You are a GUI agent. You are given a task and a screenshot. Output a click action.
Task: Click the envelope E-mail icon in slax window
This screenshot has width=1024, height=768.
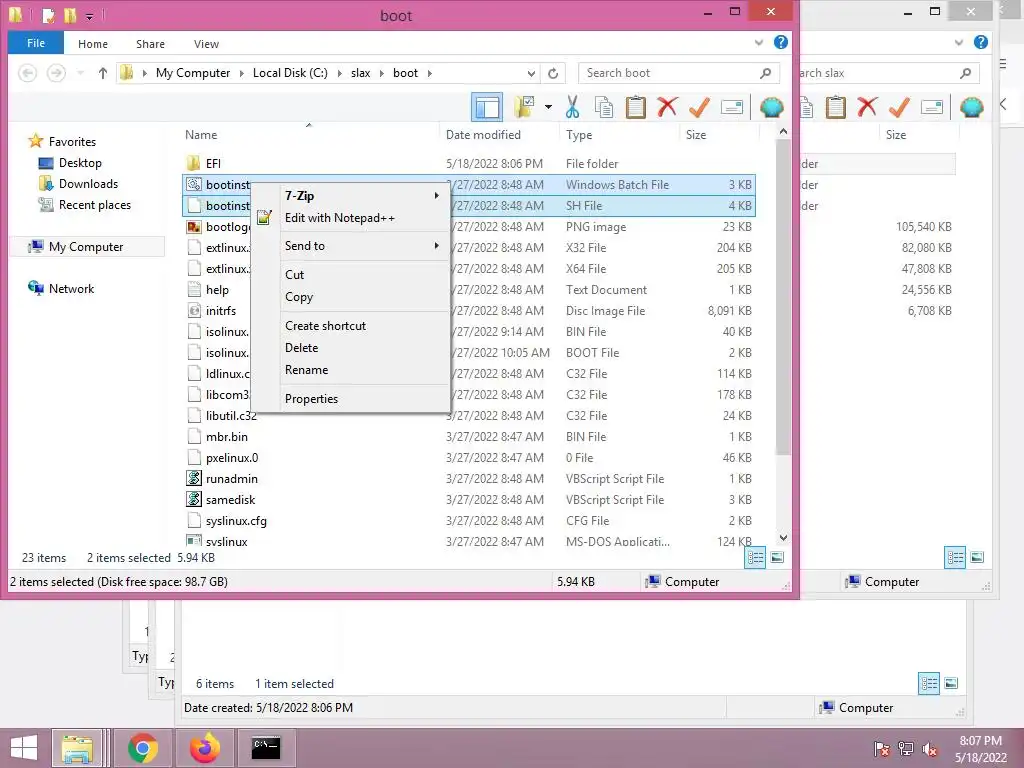pos(931,107)
